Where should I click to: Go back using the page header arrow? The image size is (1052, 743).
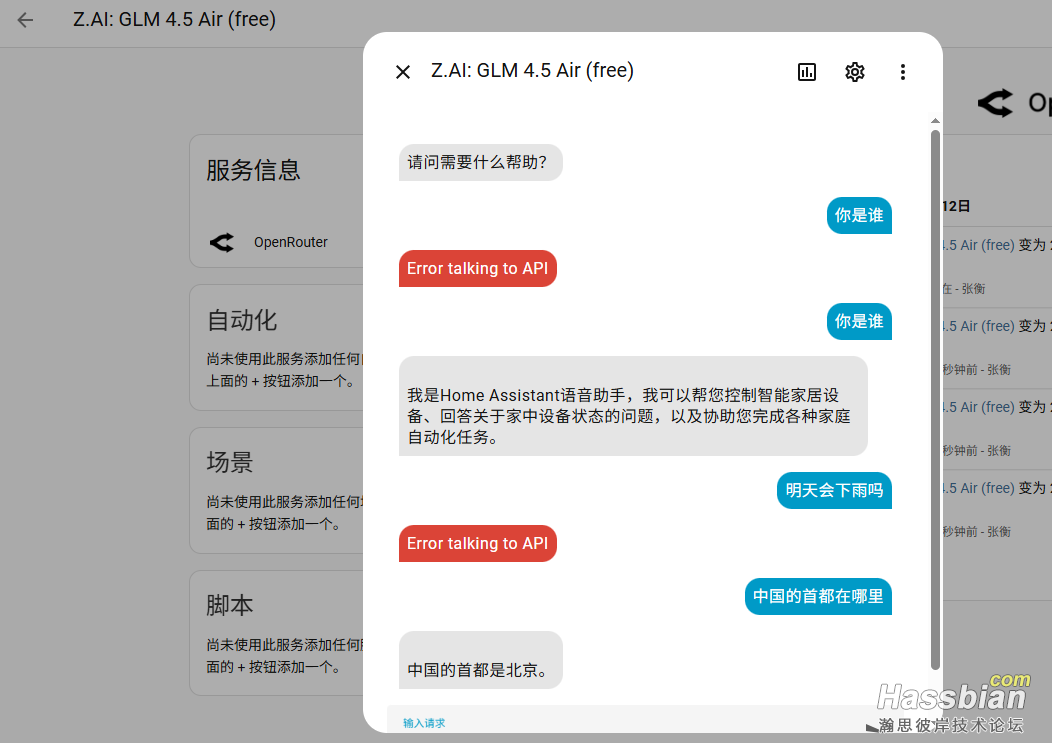pyautogui.click(x=25, y=20)
